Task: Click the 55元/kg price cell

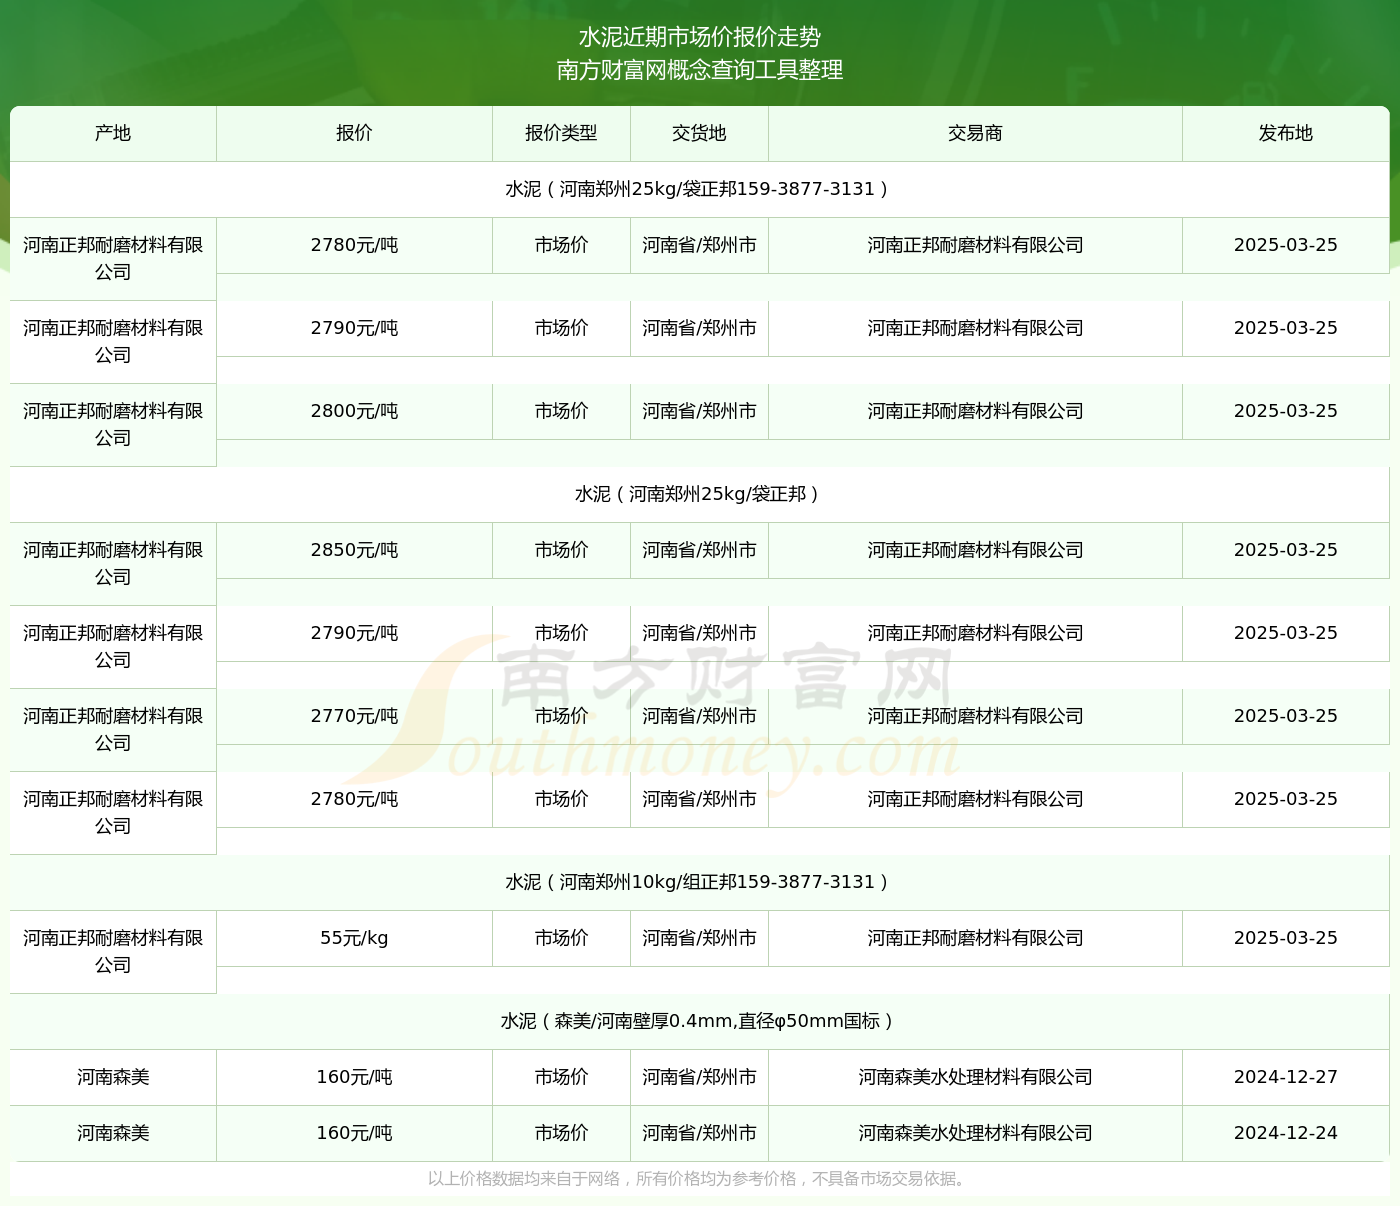Action: 354,938
